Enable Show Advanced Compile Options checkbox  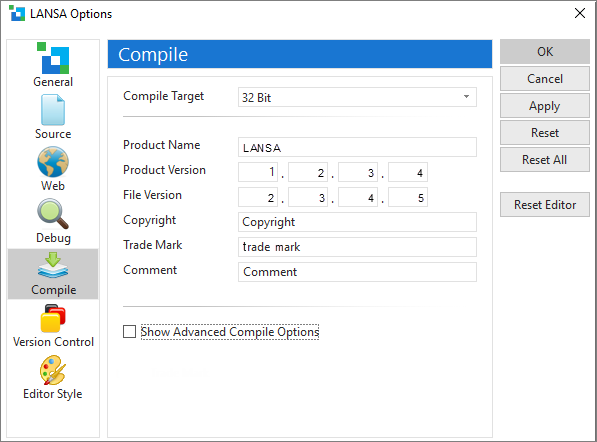129,332
